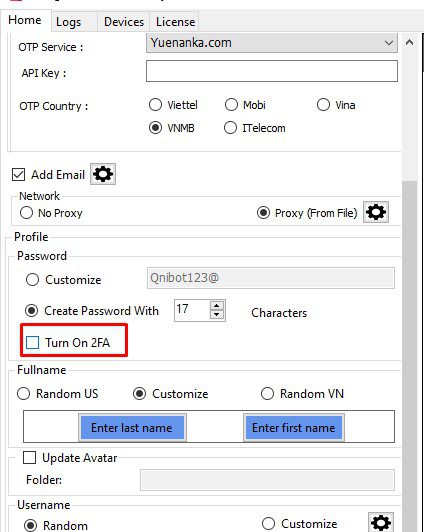
Task: Increase password character count with up arrow
Action: tap(217, 305)
